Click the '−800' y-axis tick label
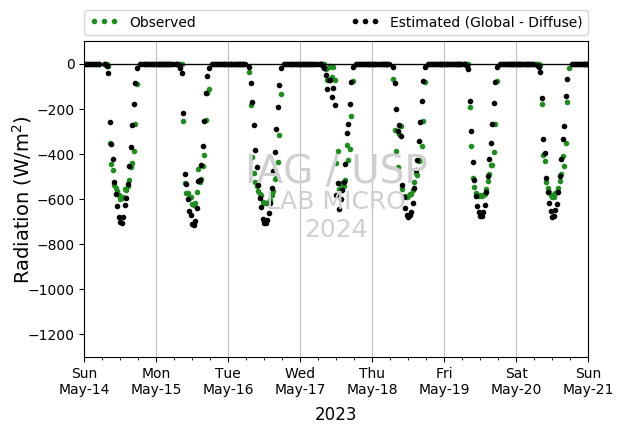623x434 pixels. 56,245
